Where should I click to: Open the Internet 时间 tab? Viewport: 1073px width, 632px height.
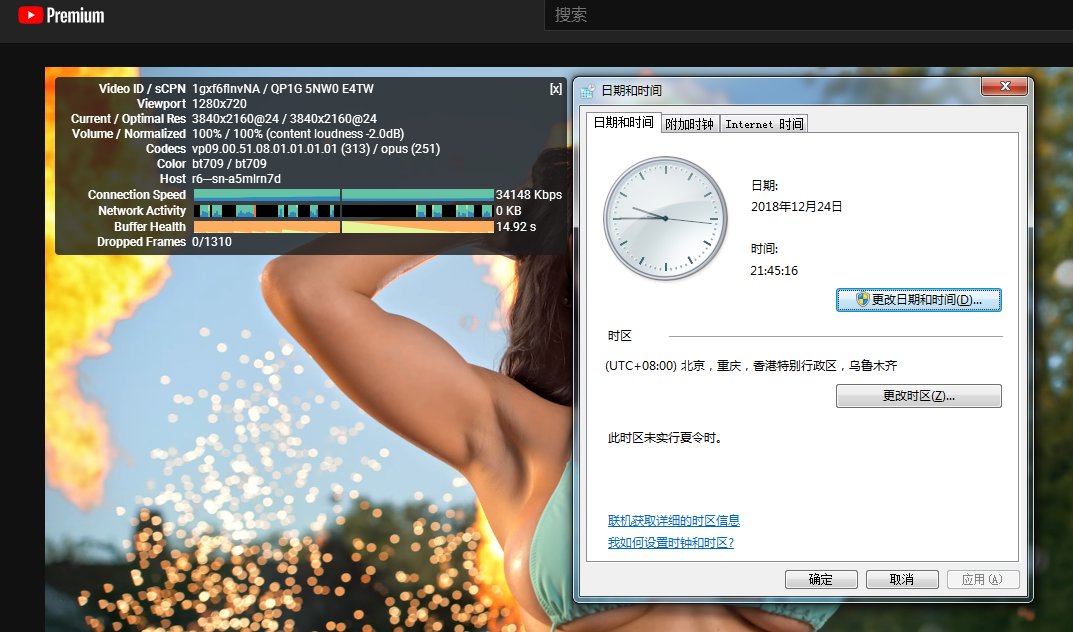pos(763,124)
